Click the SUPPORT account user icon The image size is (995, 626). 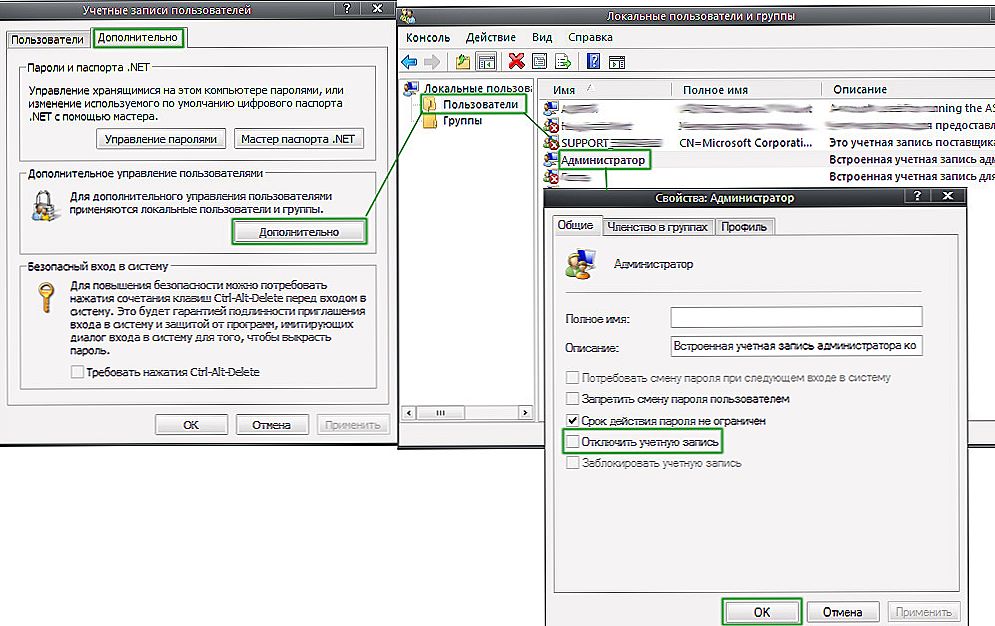[551, 143]
